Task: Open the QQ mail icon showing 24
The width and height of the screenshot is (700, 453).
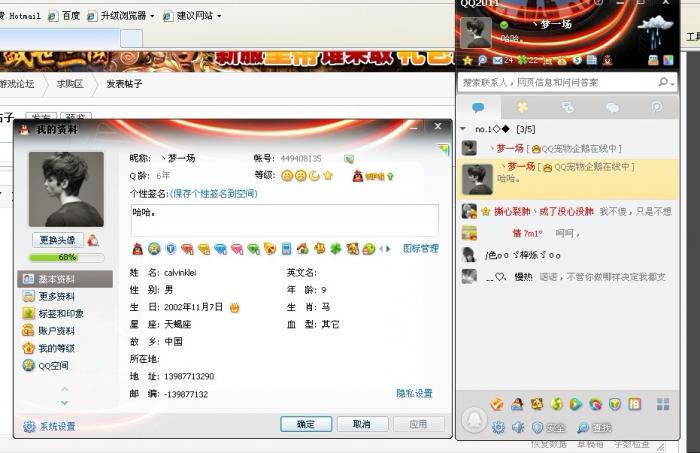Action: point(502,60)
